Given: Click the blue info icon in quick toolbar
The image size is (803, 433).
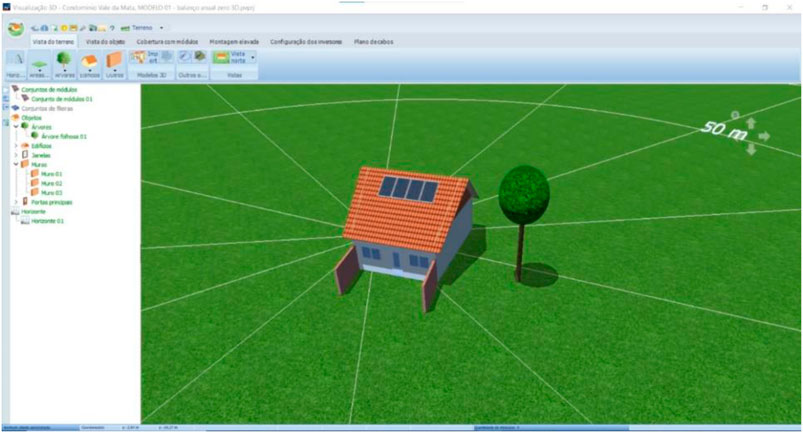Looking at the screenshot, I should coord(45,28).
